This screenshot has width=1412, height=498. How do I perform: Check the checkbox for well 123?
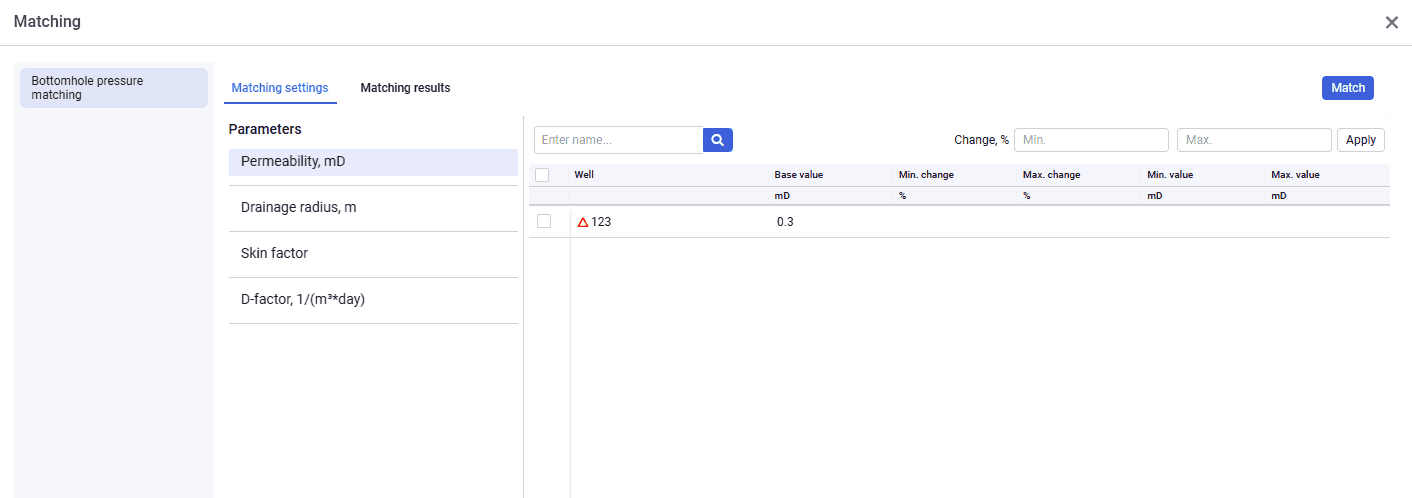[x=544, y=221]
